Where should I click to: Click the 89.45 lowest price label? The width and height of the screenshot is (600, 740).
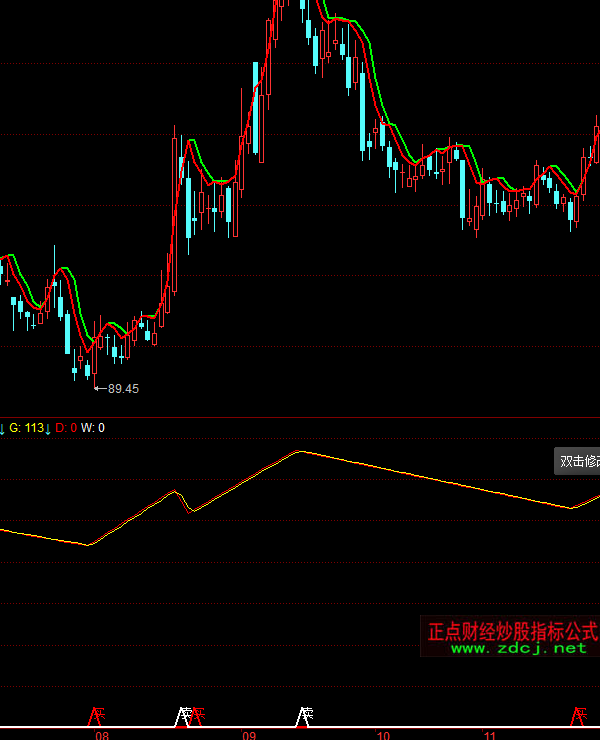[123, 388]
